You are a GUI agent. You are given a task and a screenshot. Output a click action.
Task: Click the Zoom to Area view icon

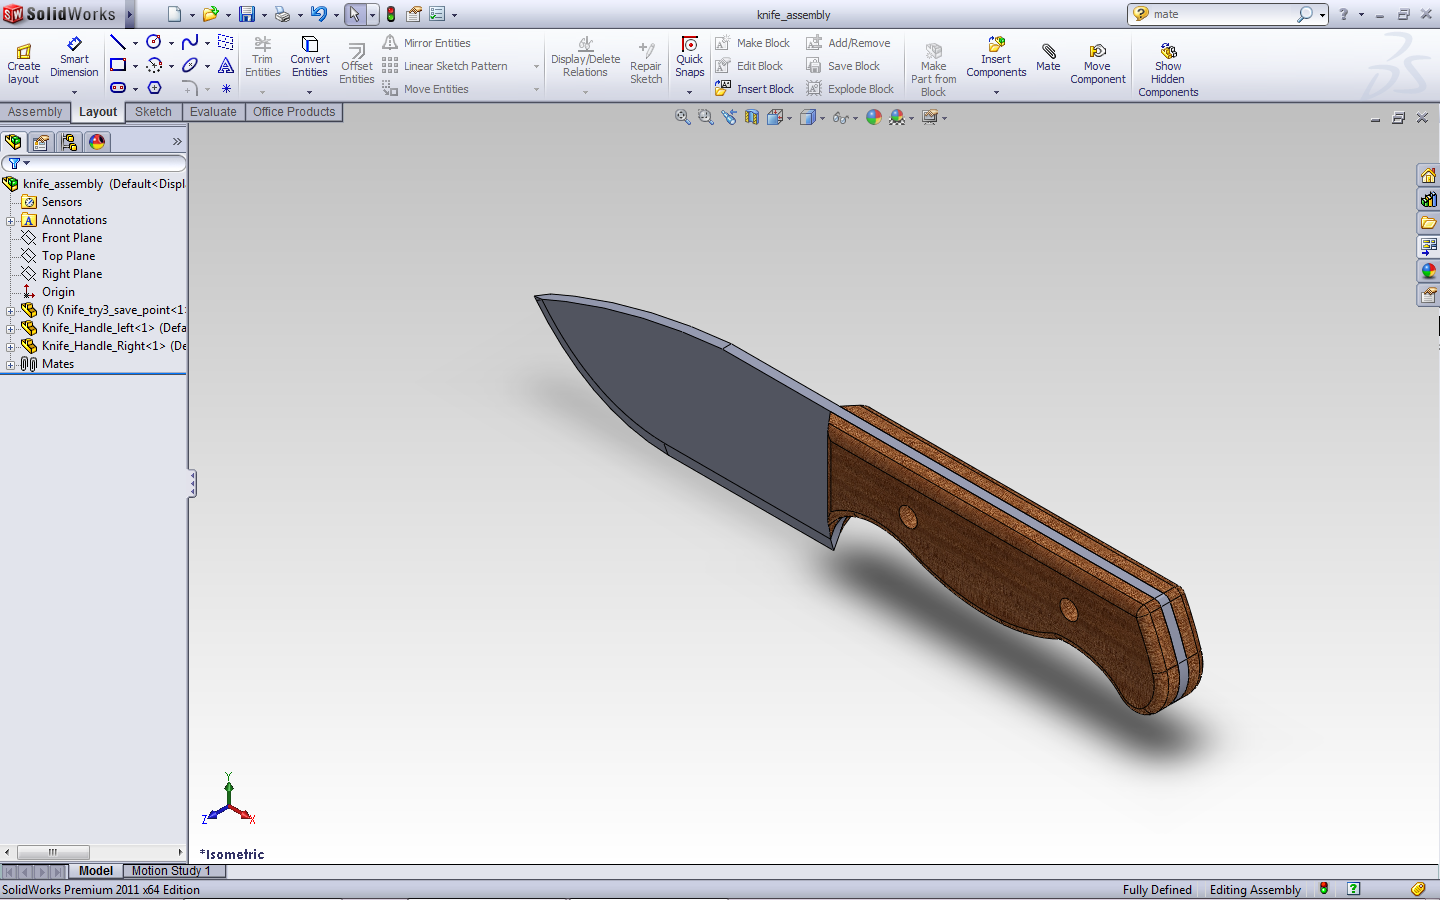pyautogui.click(x=706, y=117)
